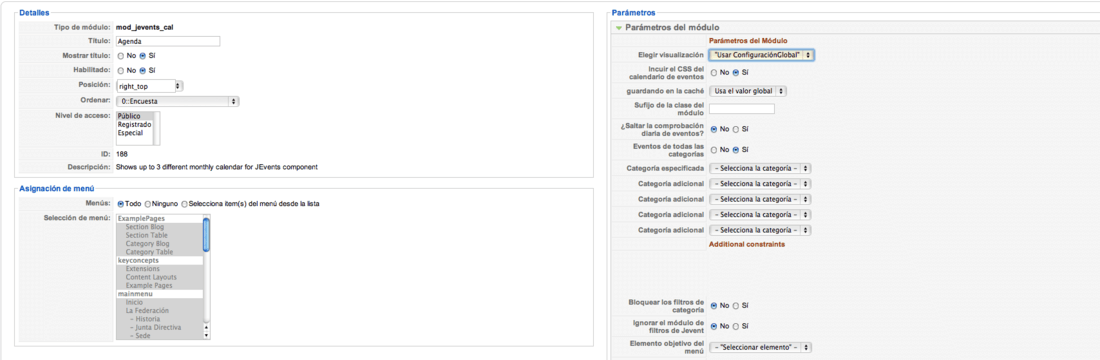Select Registrado in Nivel de acceso list
The height and width of the screenshot is (360, 1100).
pos(134,124)
